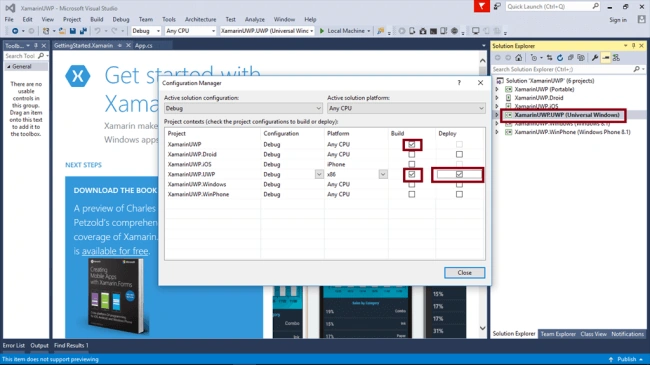Refresh the Solution Explorer view

[x=560, y=58]
